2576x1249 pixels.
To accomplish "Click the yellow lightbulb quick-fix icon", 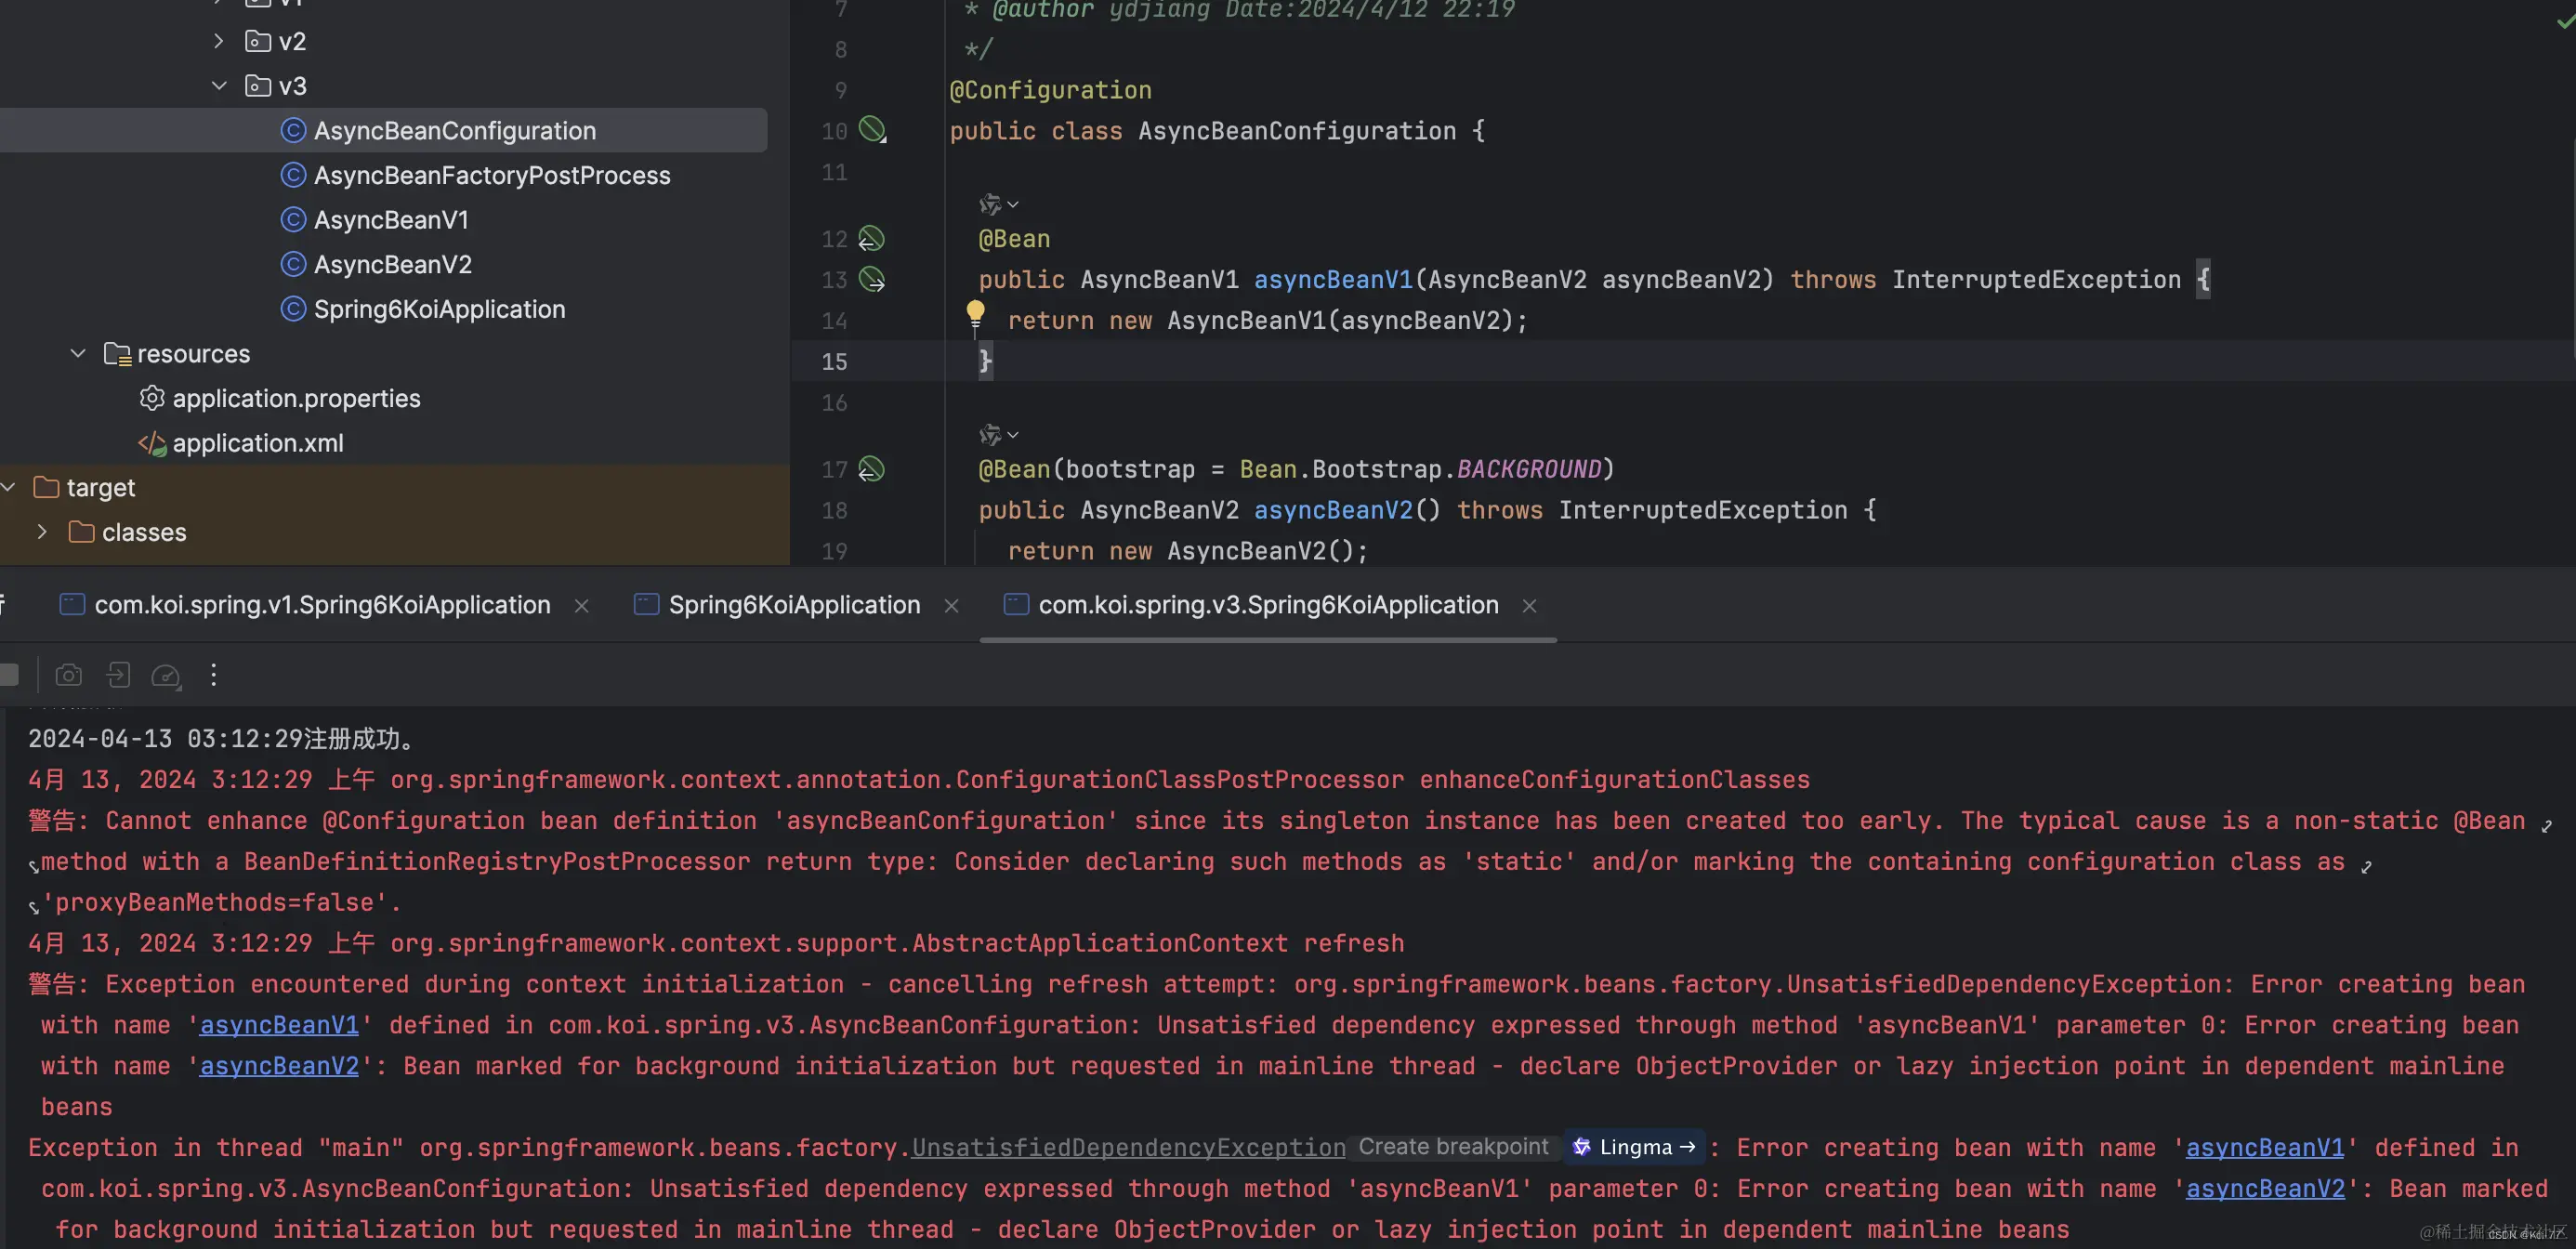I will [x=975, y=314].
